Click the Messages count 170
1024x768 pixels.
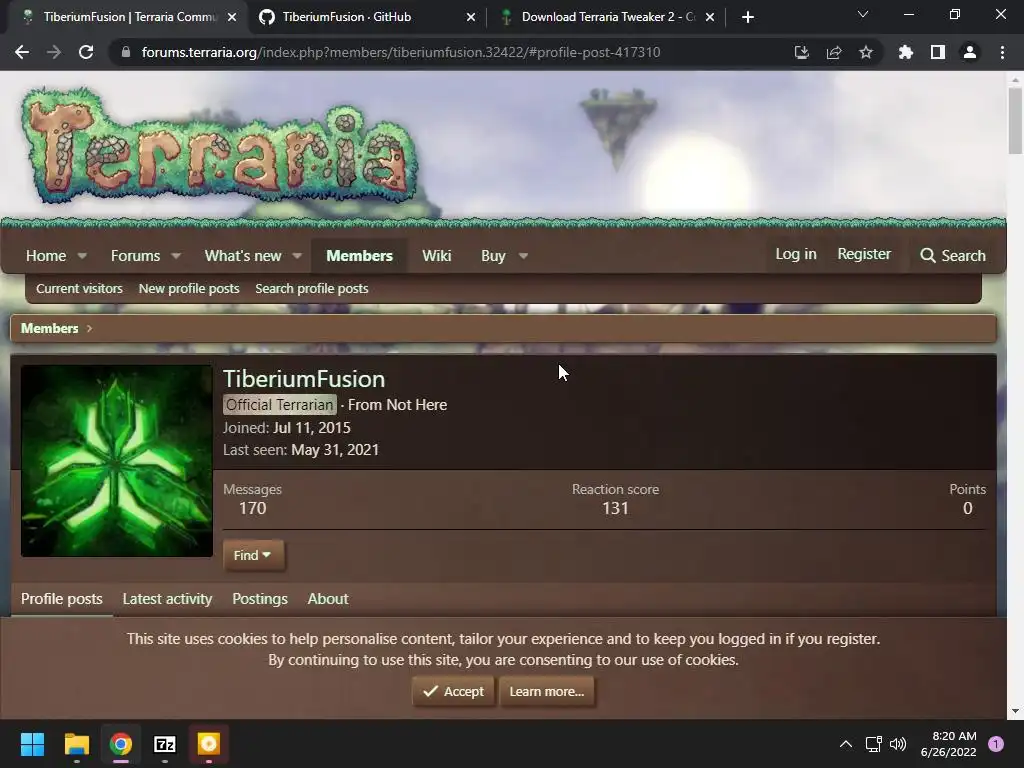252,508
